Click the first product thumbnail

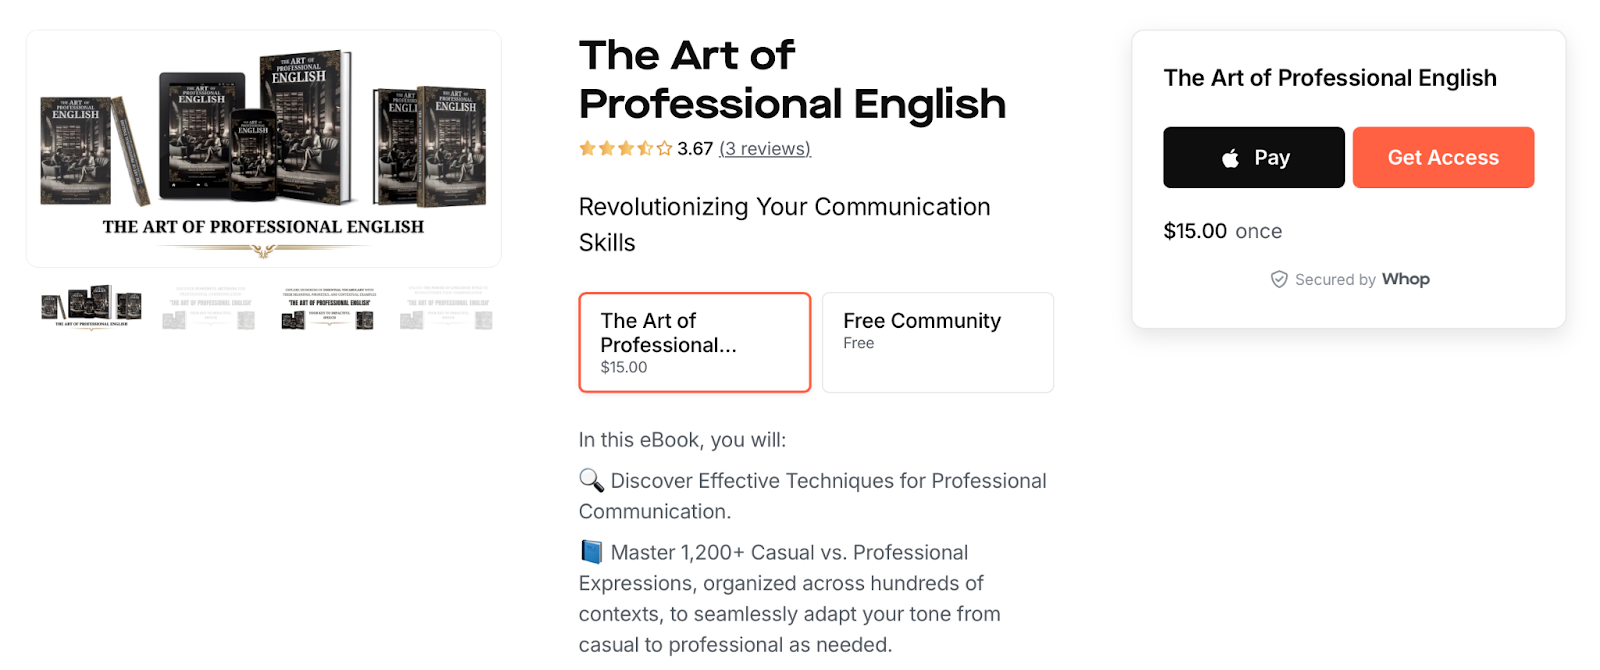point(90,307)
